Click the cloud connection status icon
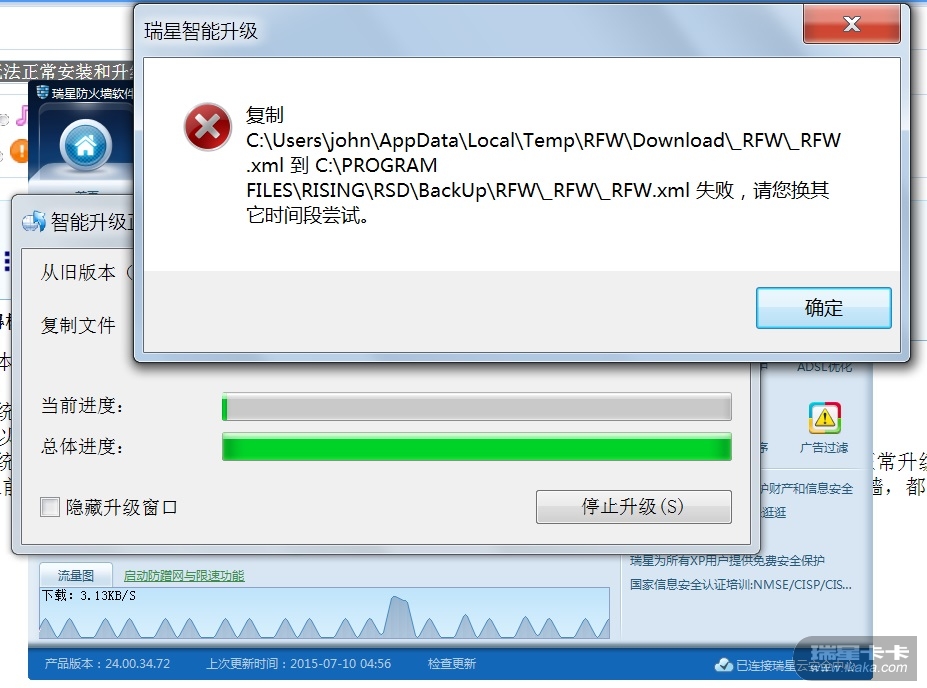 (x=724, y=665)
